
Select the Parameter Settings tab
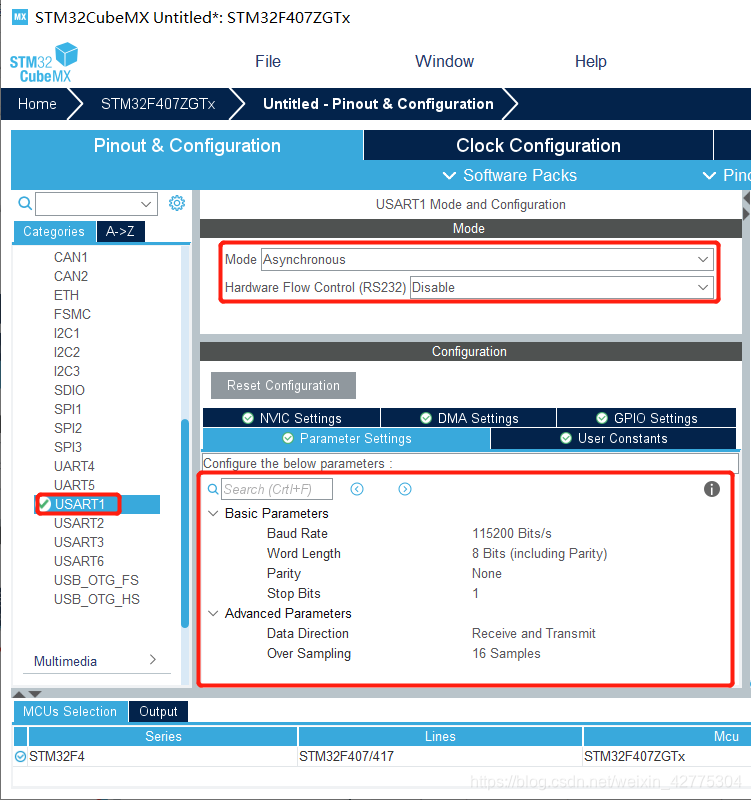tap(346, 438)
